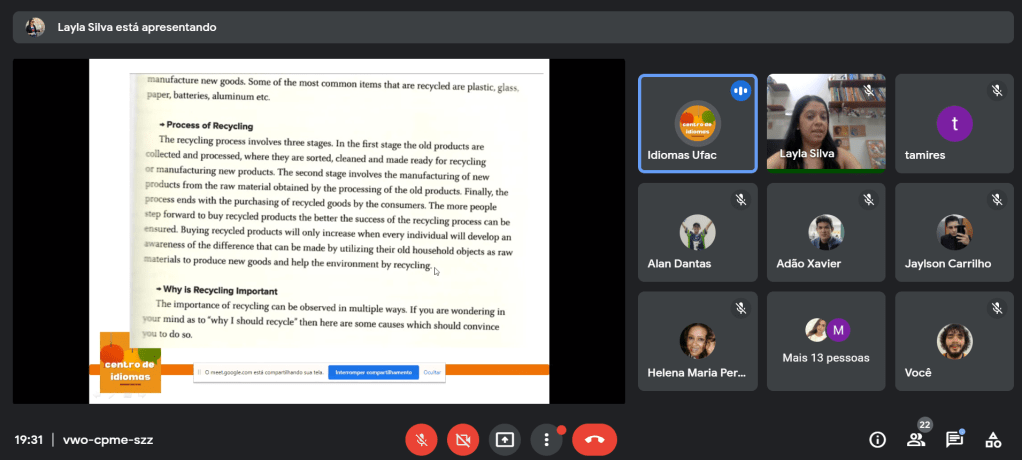Turn on the camera in the call controls

(463, 439)
